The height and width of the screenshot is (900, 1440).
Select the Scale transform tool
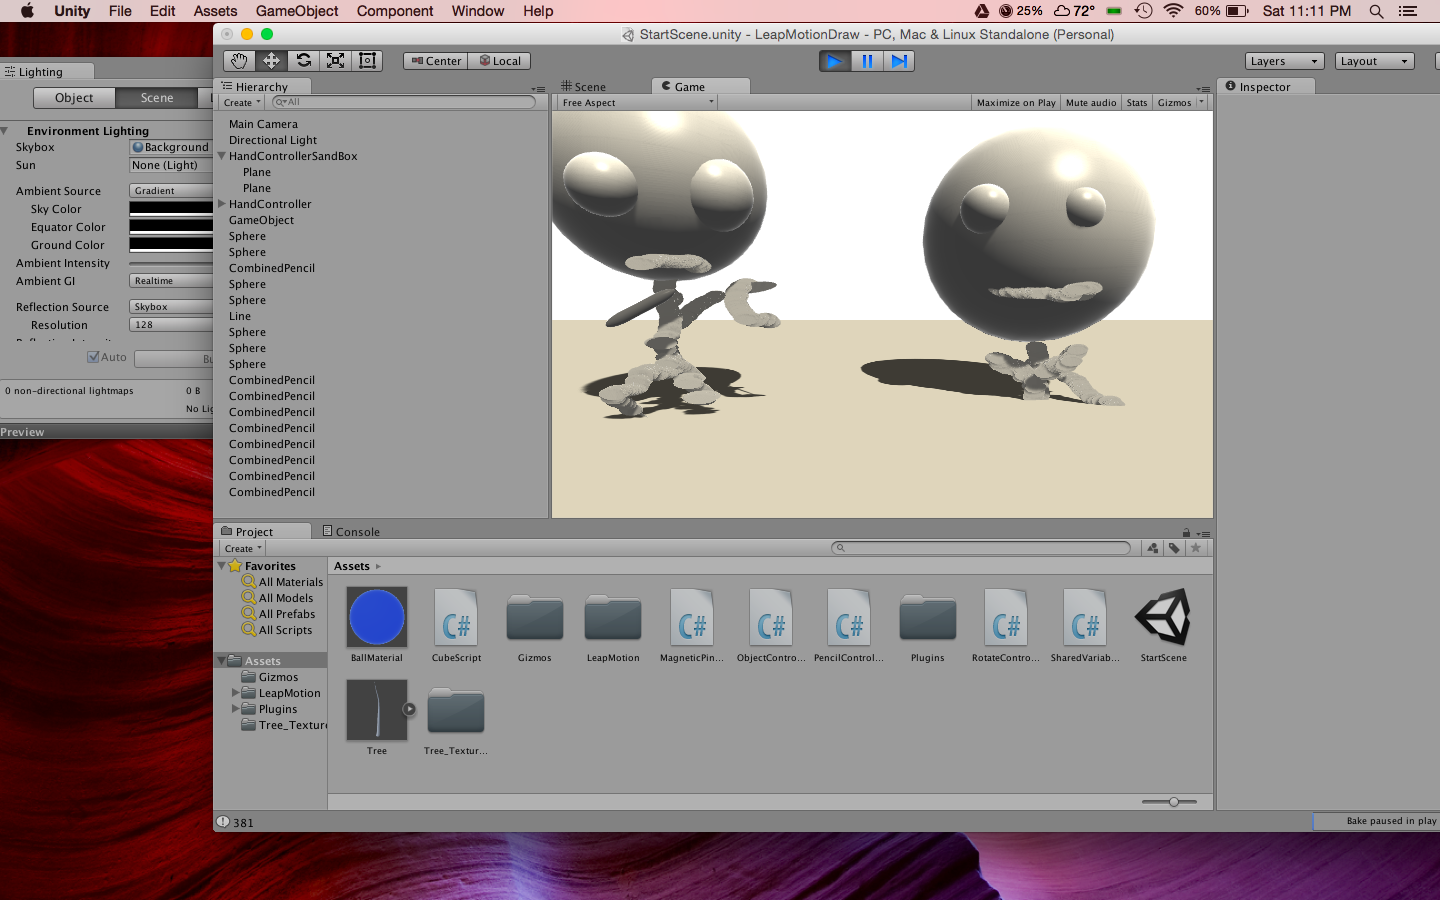pos(336,61)
